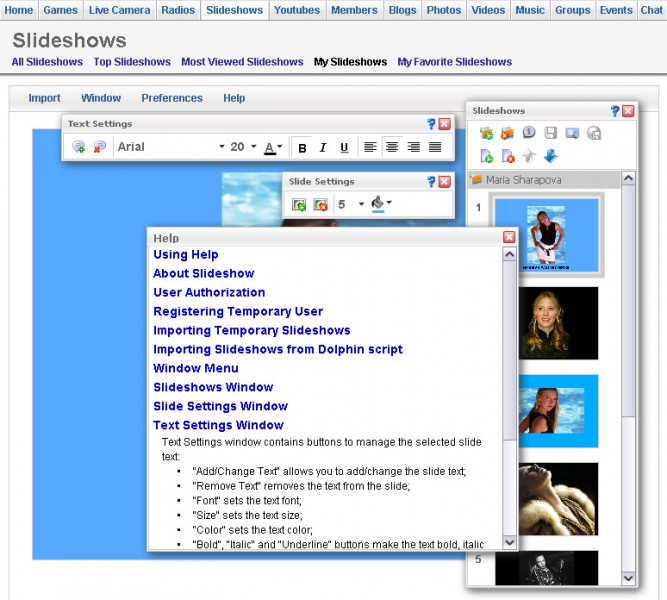Viewport: 667px width, 600px height.
Task: Align text right in Text Settings
Action: [x=413, y=147]
